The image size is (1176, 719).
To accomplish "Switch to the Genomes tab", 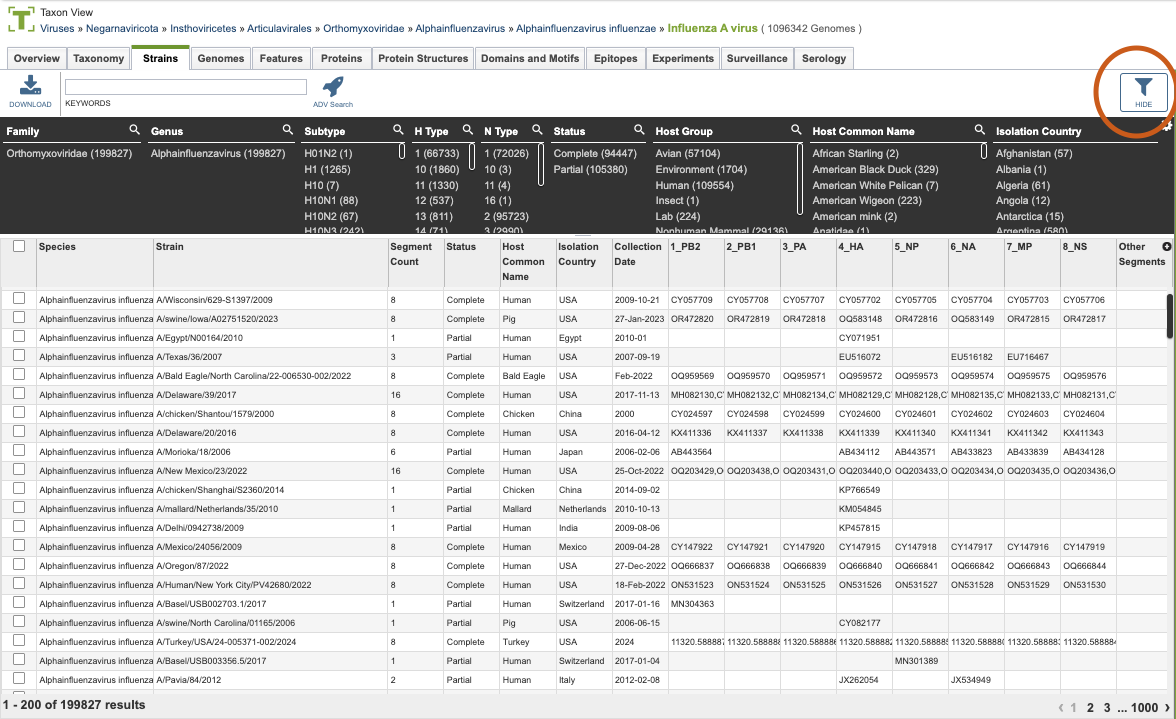I will click(x=220, y=58).
